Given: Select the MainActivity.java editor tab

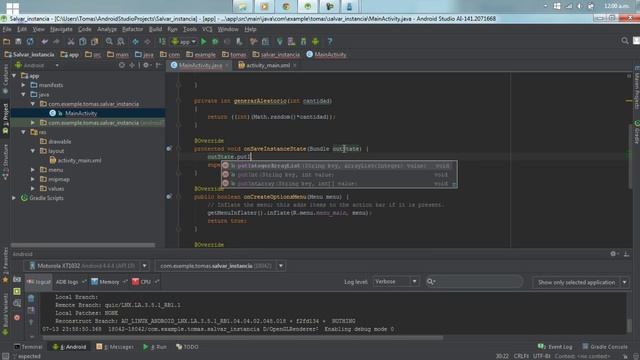Looking at the screenshot, I should (199, 65).
